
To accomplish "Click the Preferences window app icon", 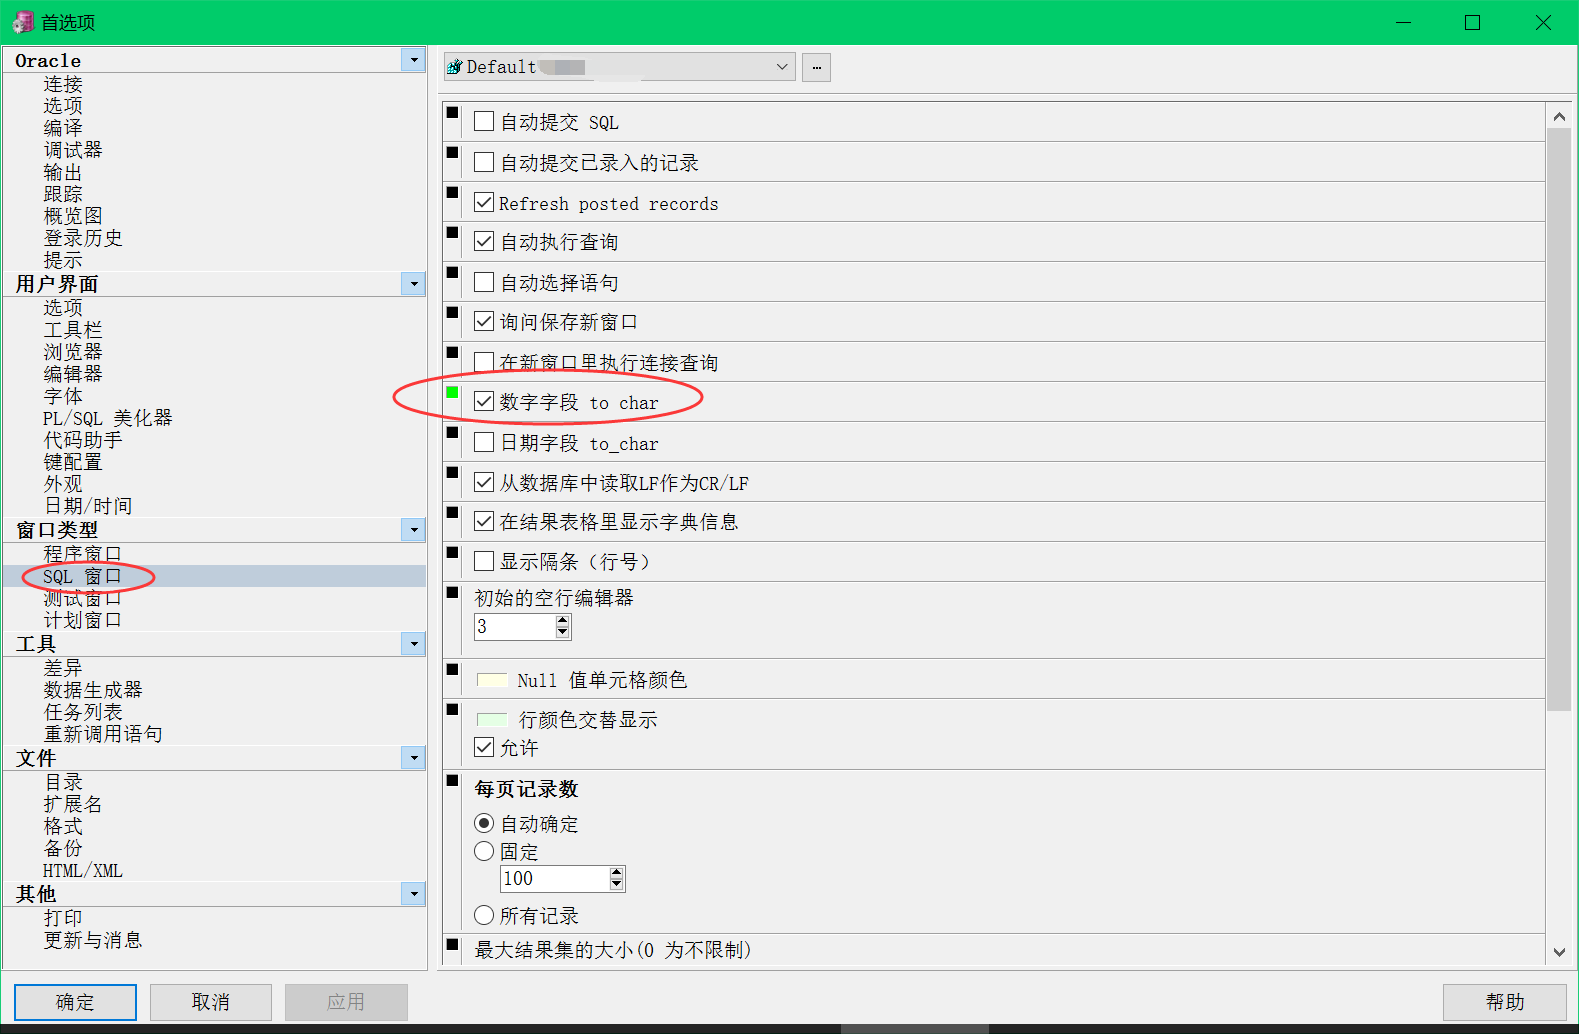I will click(22, 22).
